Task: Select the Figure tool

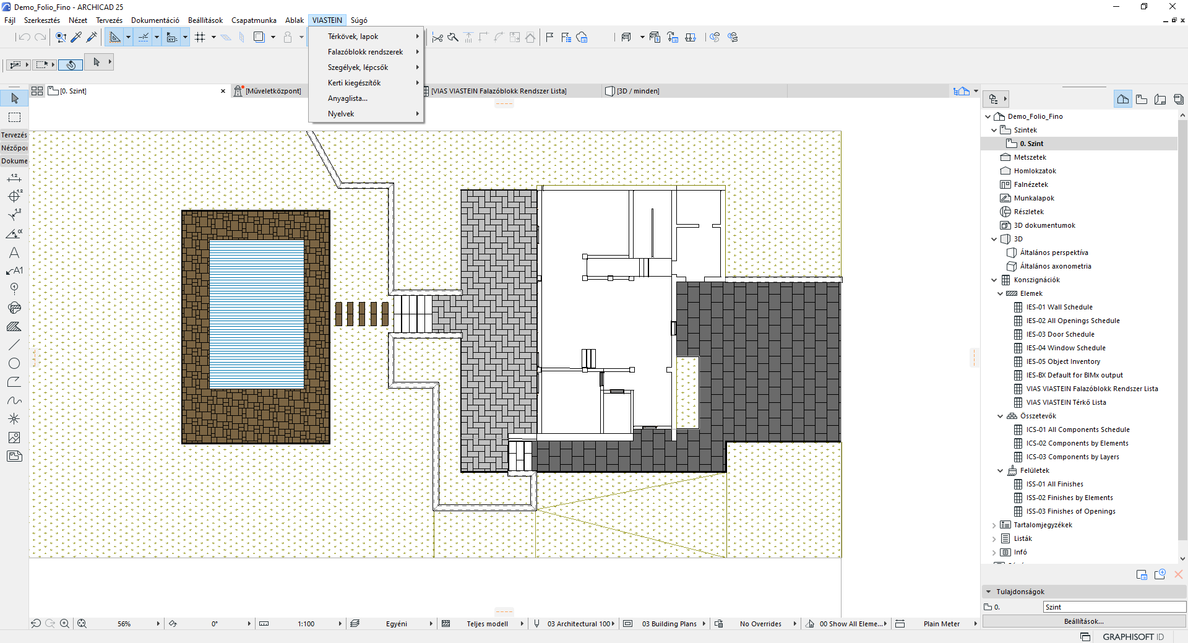Action: point(14,438)
